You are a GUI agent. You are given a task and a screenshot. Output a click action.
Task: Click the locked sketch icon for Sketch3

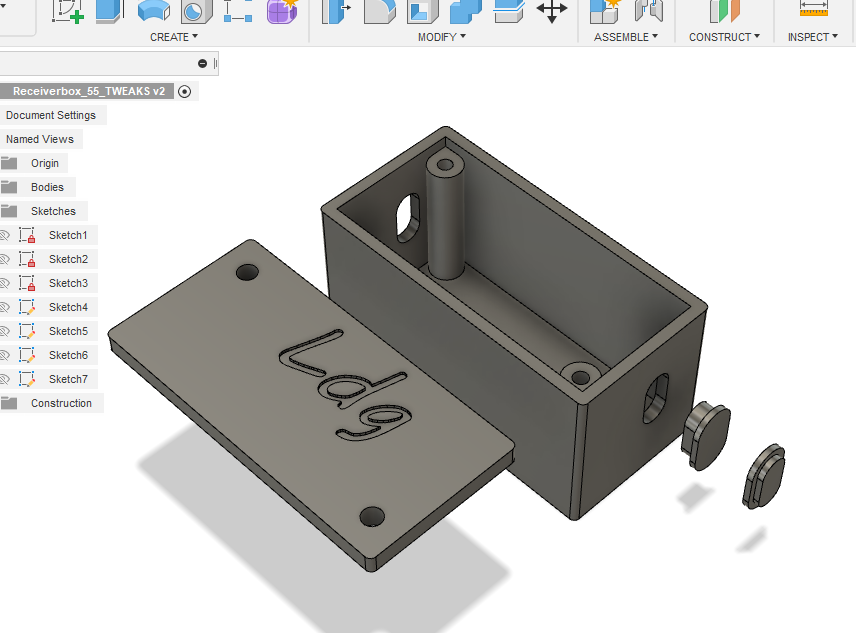[27, 283]
